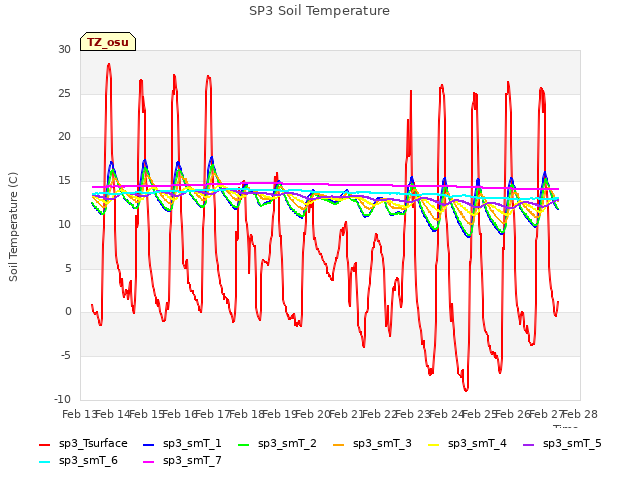Toggle sp3_Tsurface series via legend label
Image resolution: width=640 pixels, height=480 pixels.
93,444
